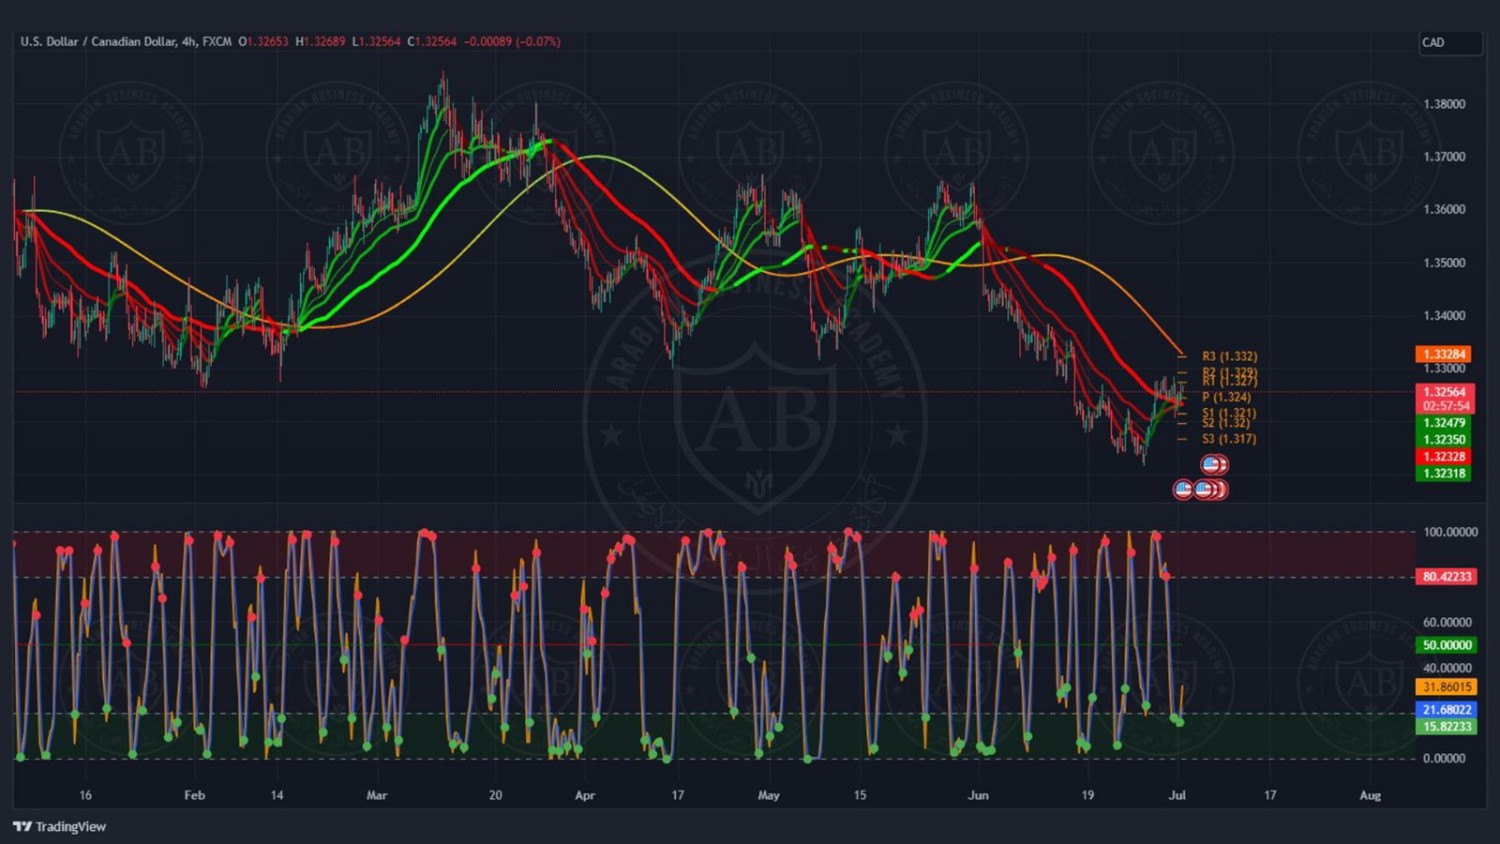Select the low value L1.32564
The width and height of the screenshot is (1500, 844).
point(376,42)
